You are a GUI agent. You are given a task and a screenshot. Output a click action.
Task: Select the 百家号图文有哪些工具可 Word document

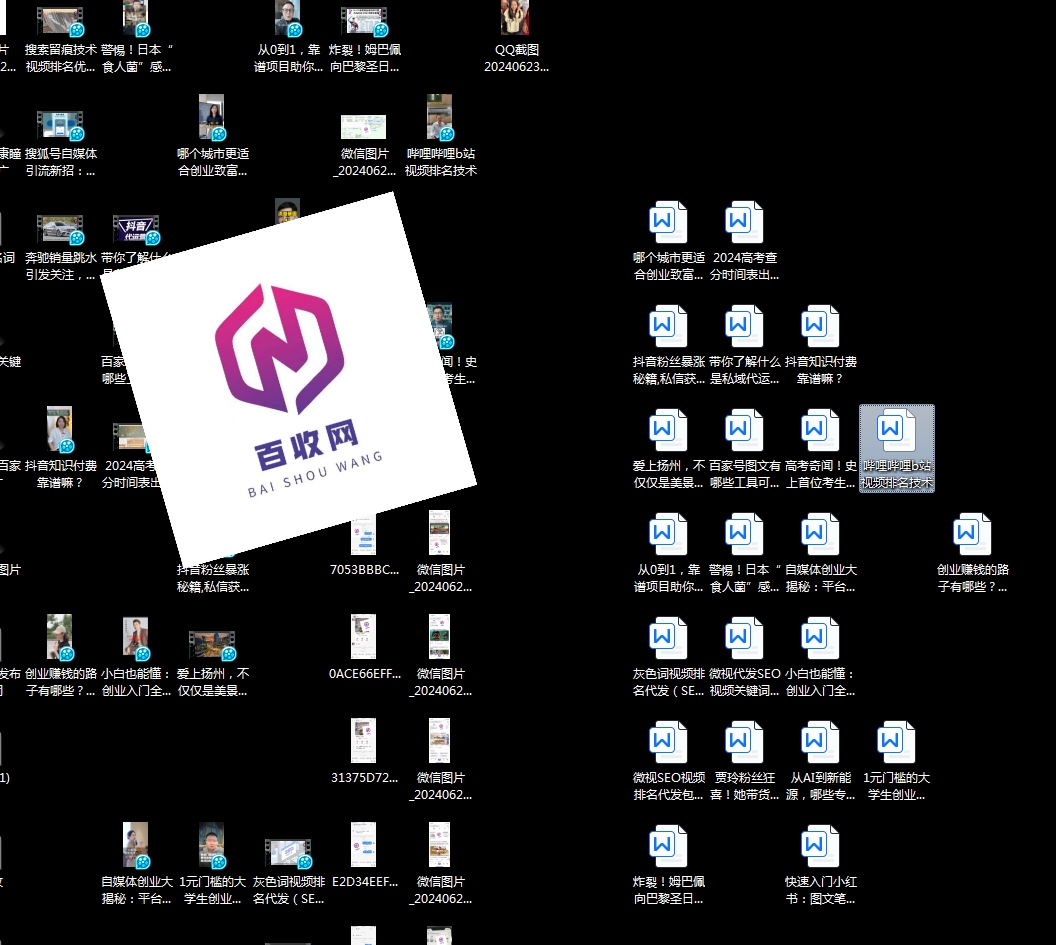744,449
